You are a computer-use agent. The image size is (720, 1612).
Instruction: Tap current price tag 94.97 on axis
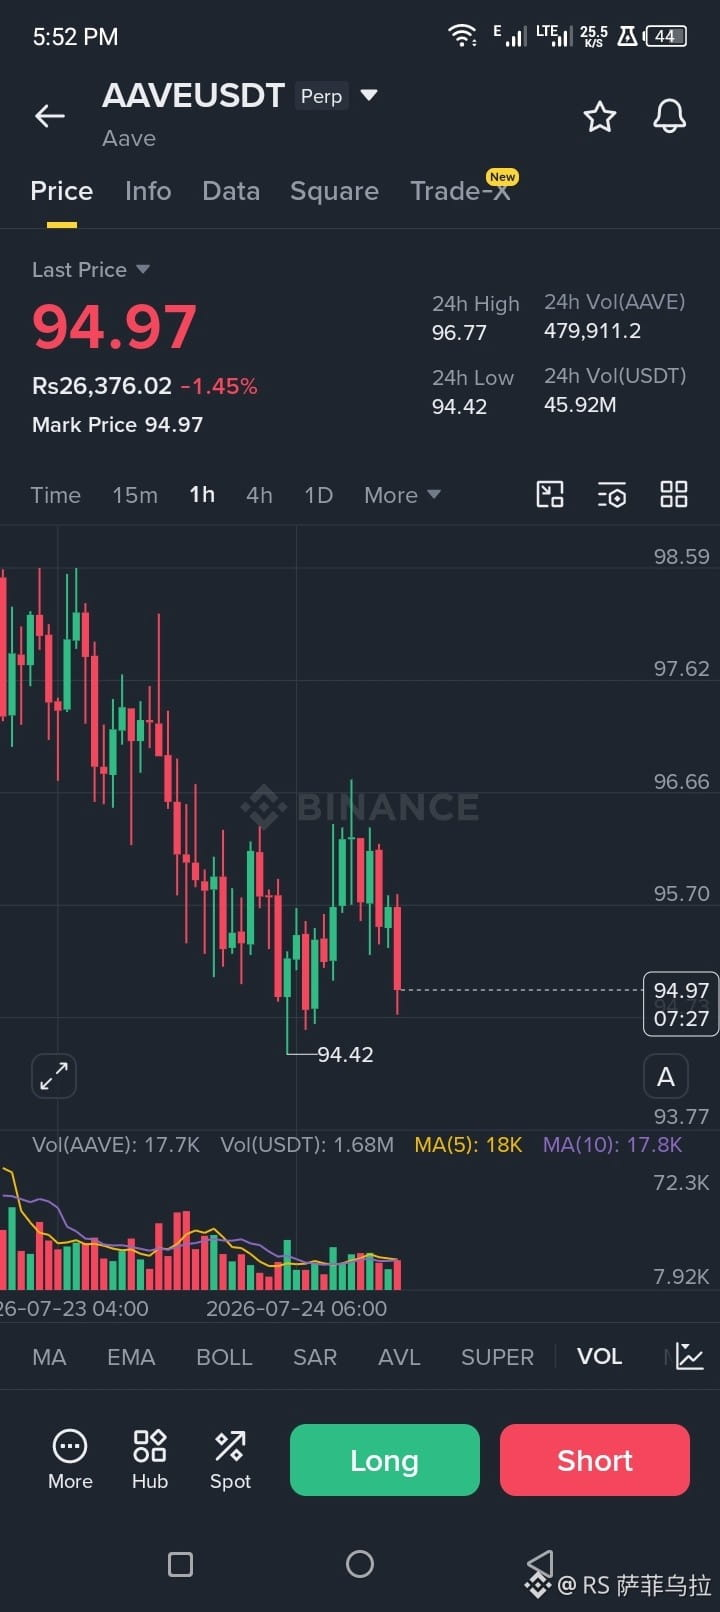click(x=681, y=1004)
